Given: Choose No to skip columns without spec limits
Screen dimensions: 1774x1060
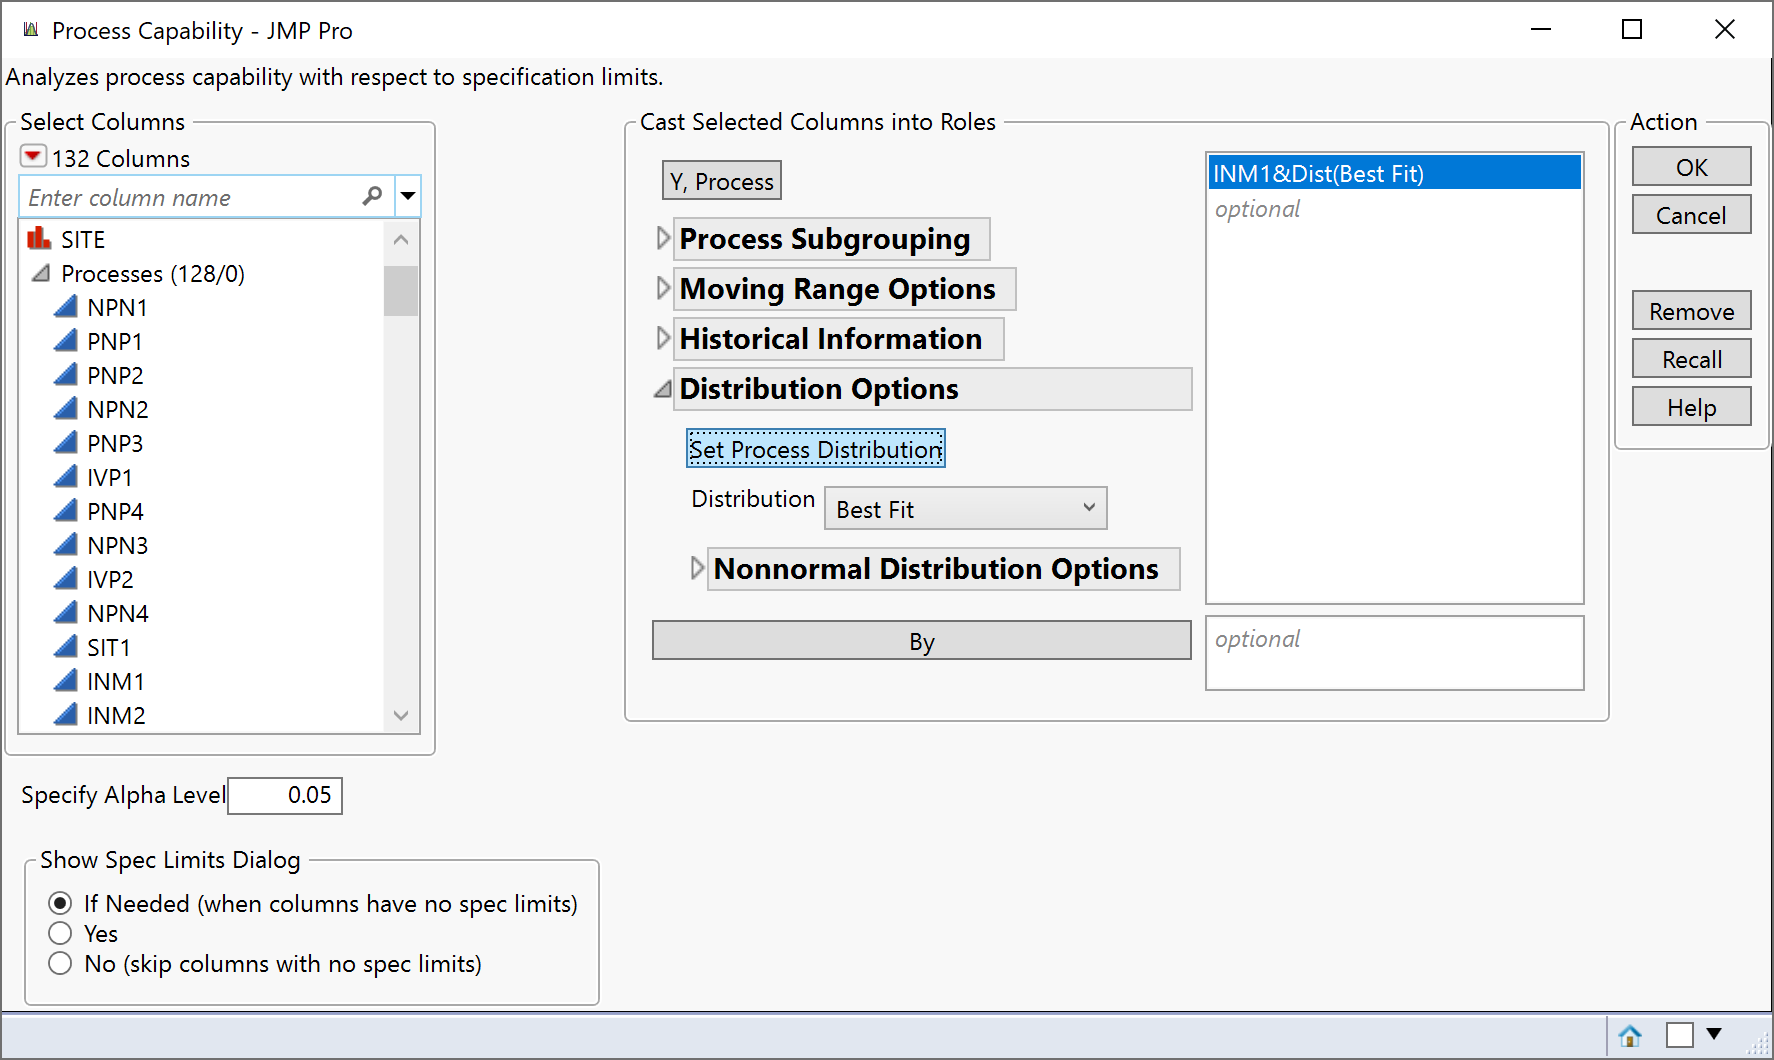Looking at the screenshot, I should (60, 963).
